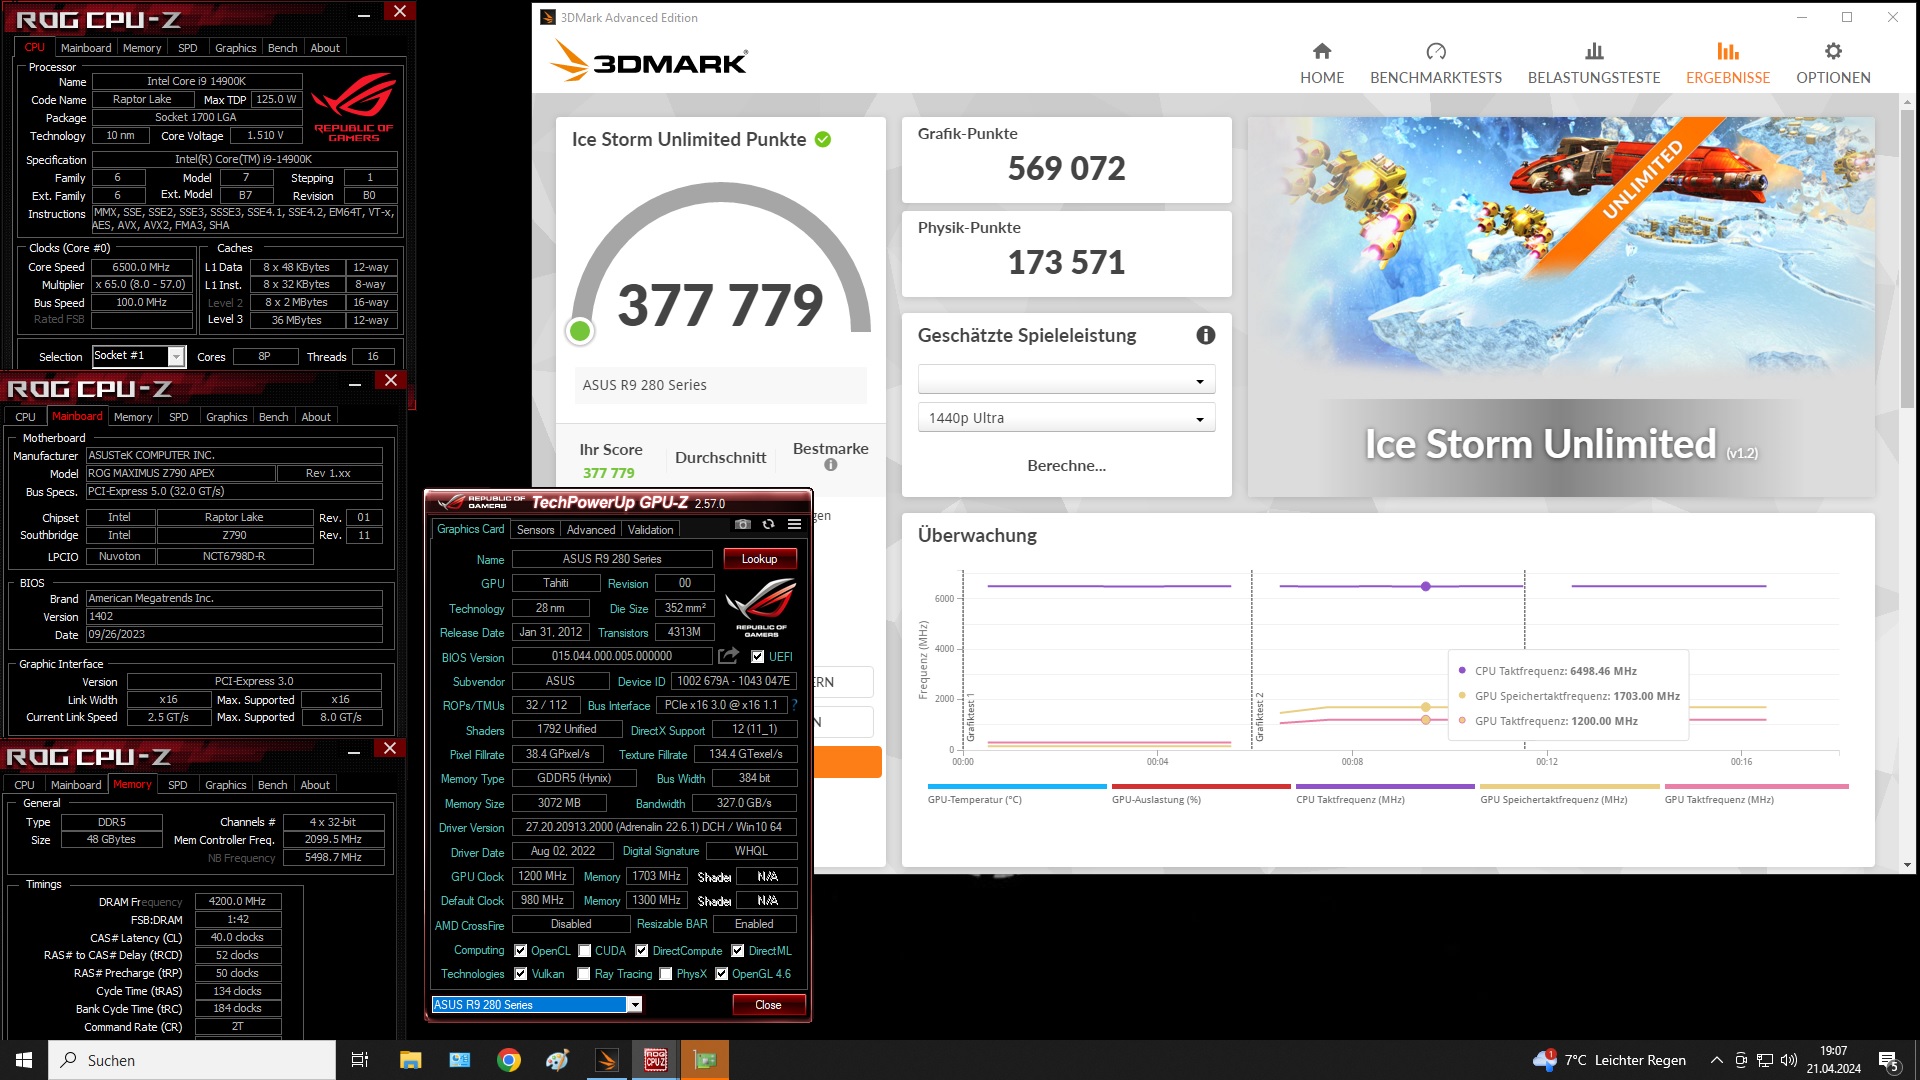Screen dimensions: 1920x1080
Task: Open the Sensors tab in GPU-Z
Action: tap(535, 530)
